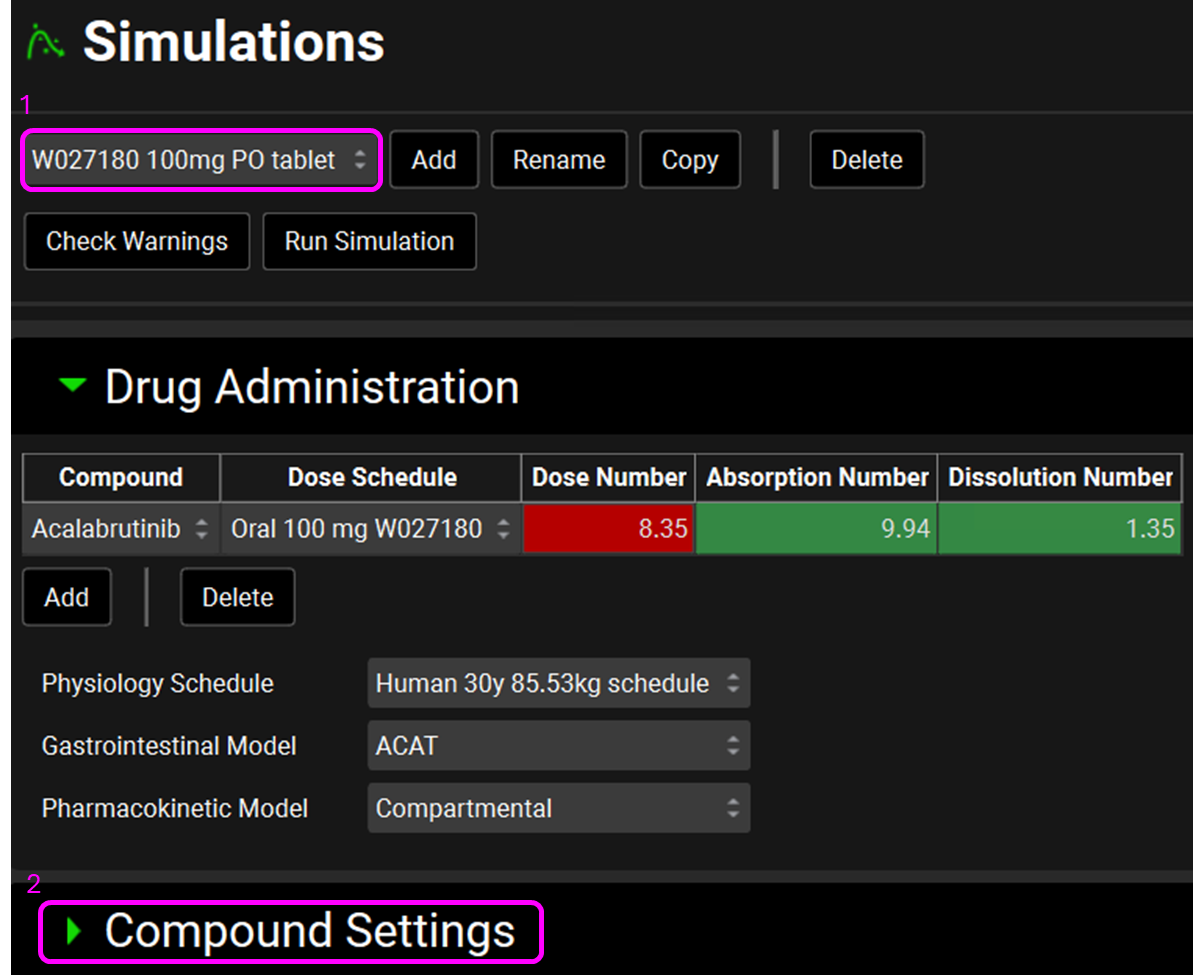Click the Dissolution Number value 1.35
This screenshot has width=1193, height=975.
(x=1059, y=529)
